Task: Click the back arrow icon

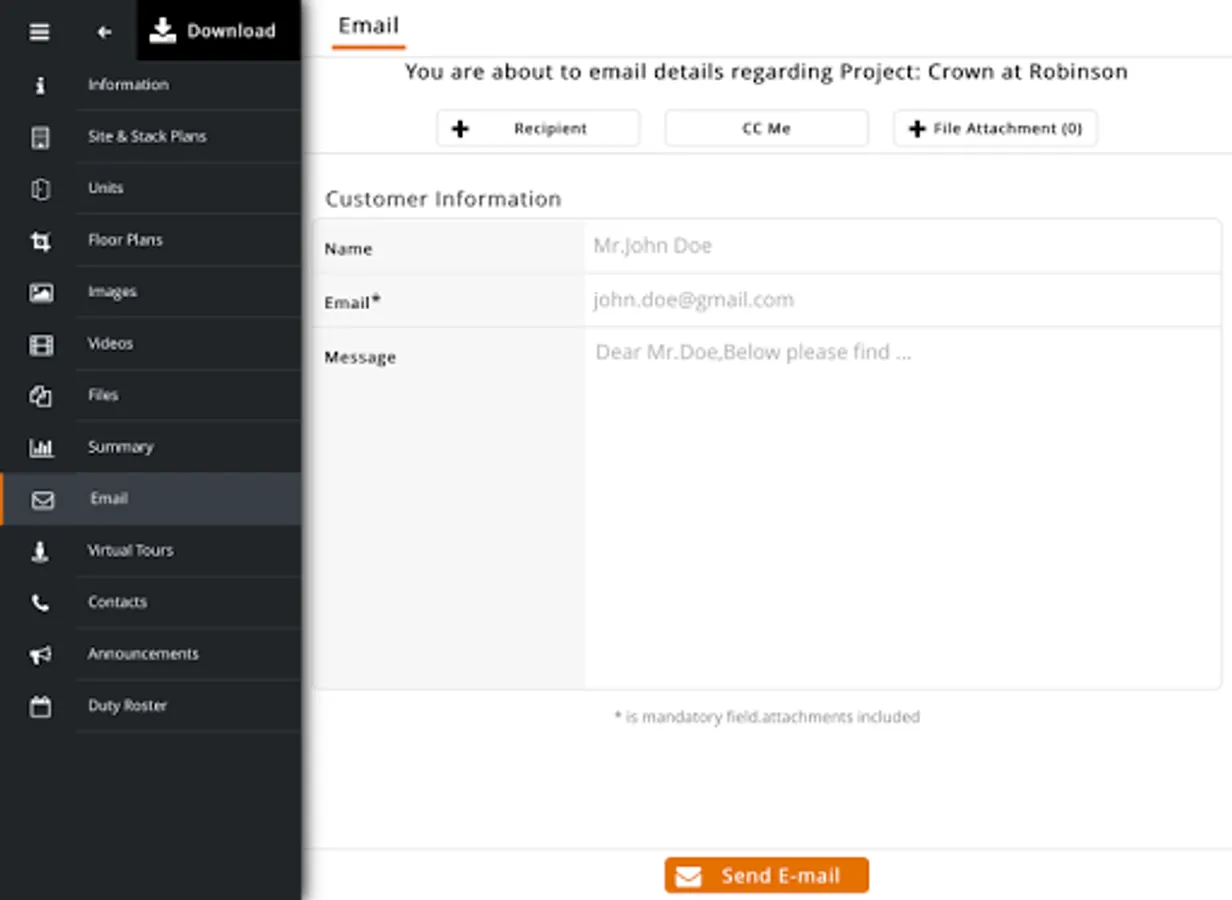Action: [104, 32]
